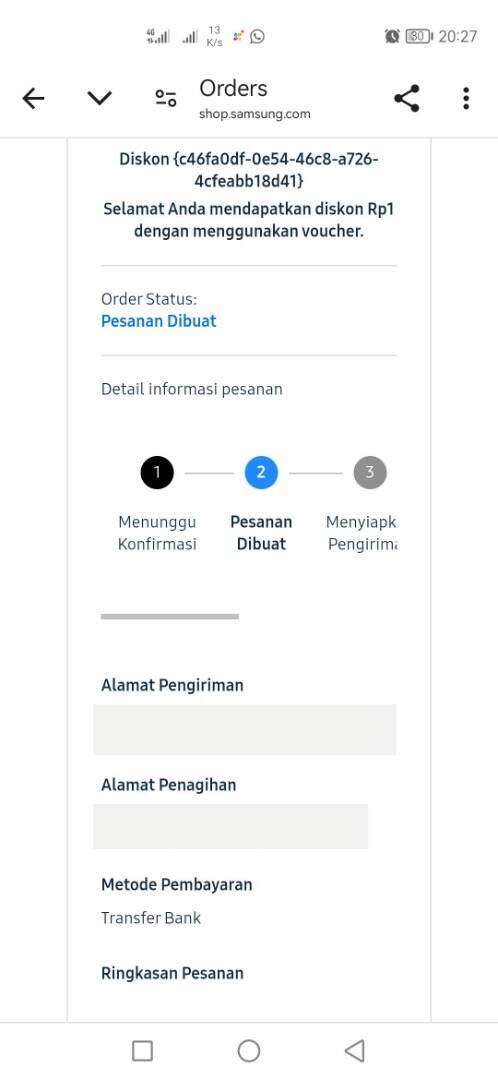
Task: Select step 1 circle Menunggu Konfirmasi
Action: [157, 472]
